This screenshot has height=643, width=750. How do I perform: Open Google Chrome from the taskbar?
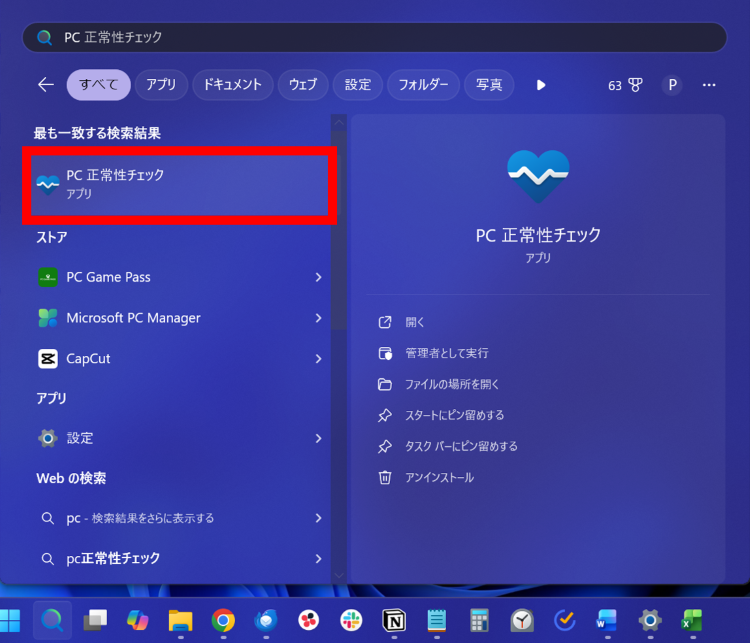(x=223, y=621)
